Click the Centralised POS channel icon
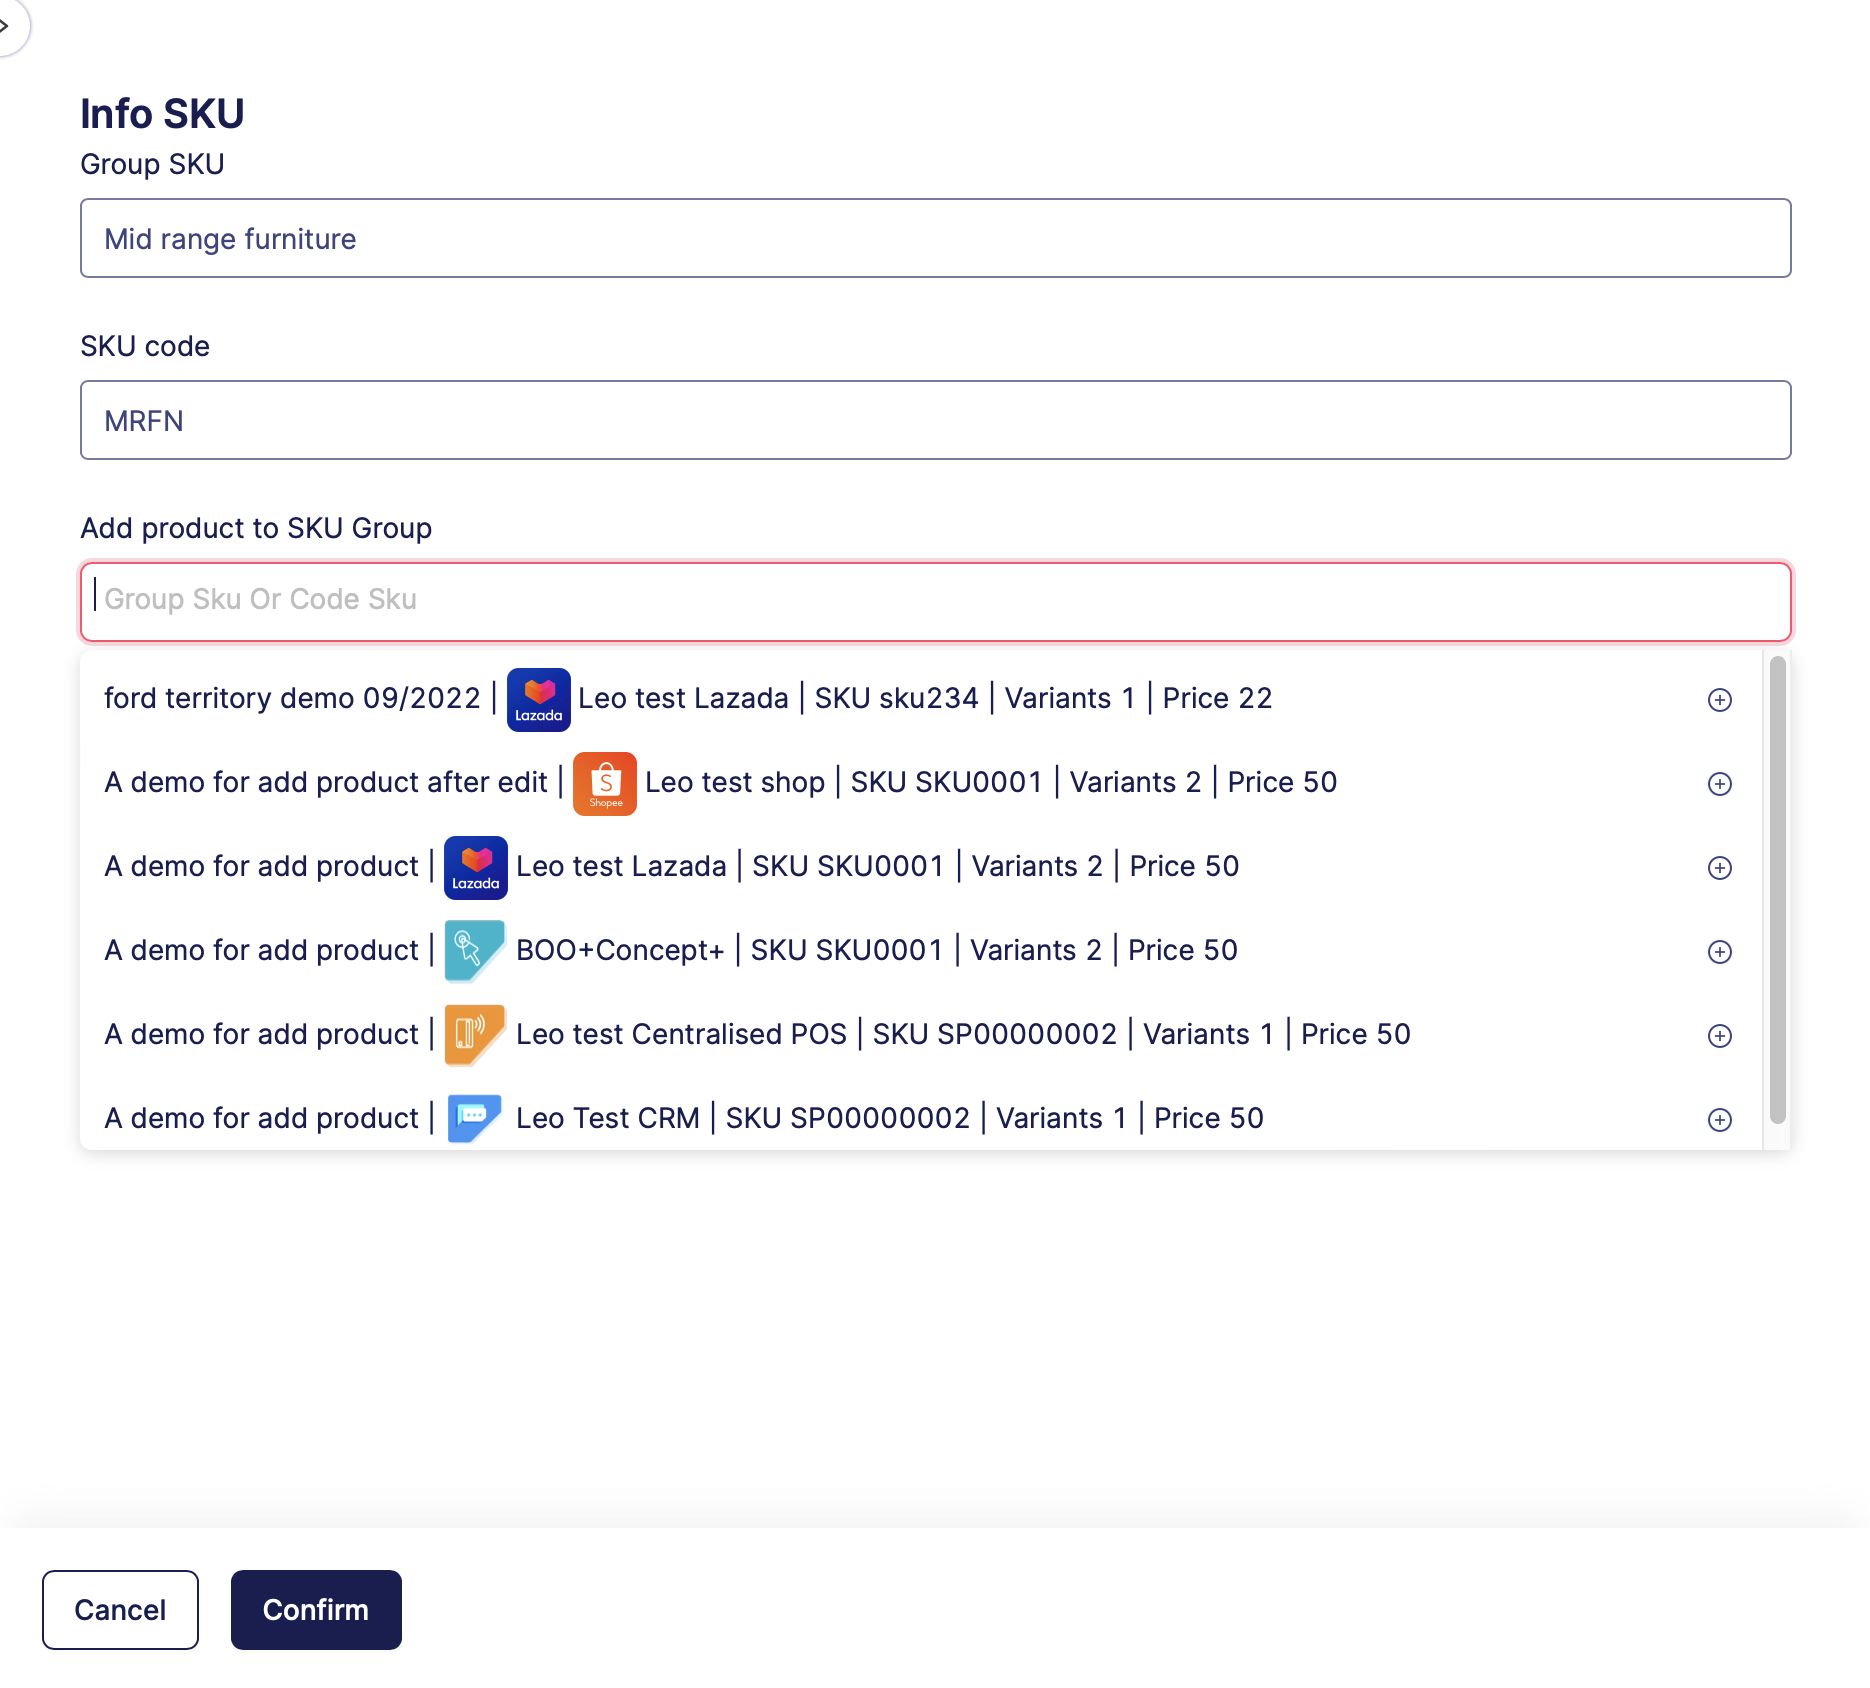The width and height of the screenshot is (1870, 1688). [x=474, y=1035]
